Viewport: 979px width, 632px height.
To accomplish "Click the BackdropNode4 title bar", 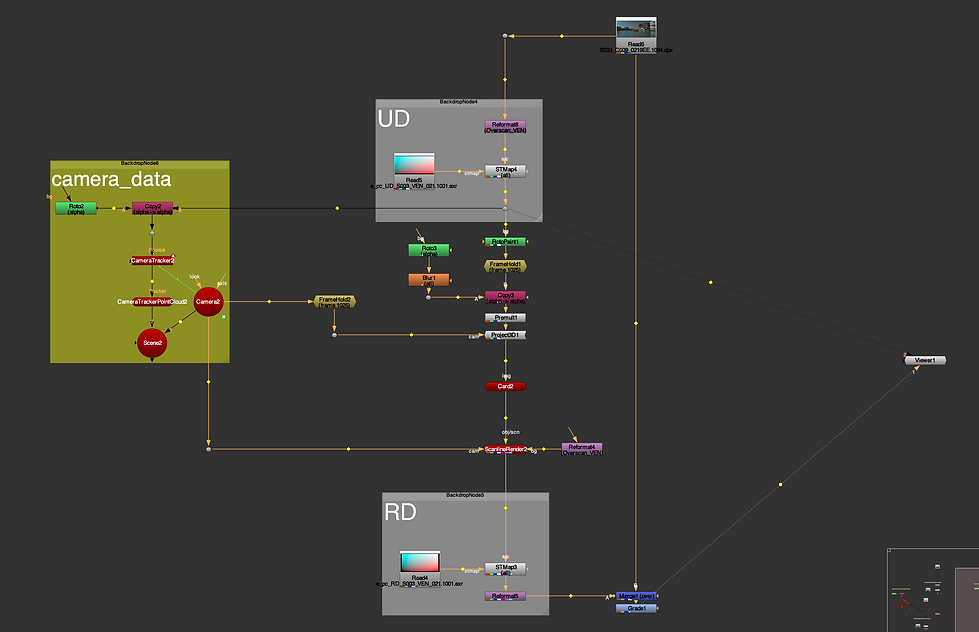I will tap(459, 102).
